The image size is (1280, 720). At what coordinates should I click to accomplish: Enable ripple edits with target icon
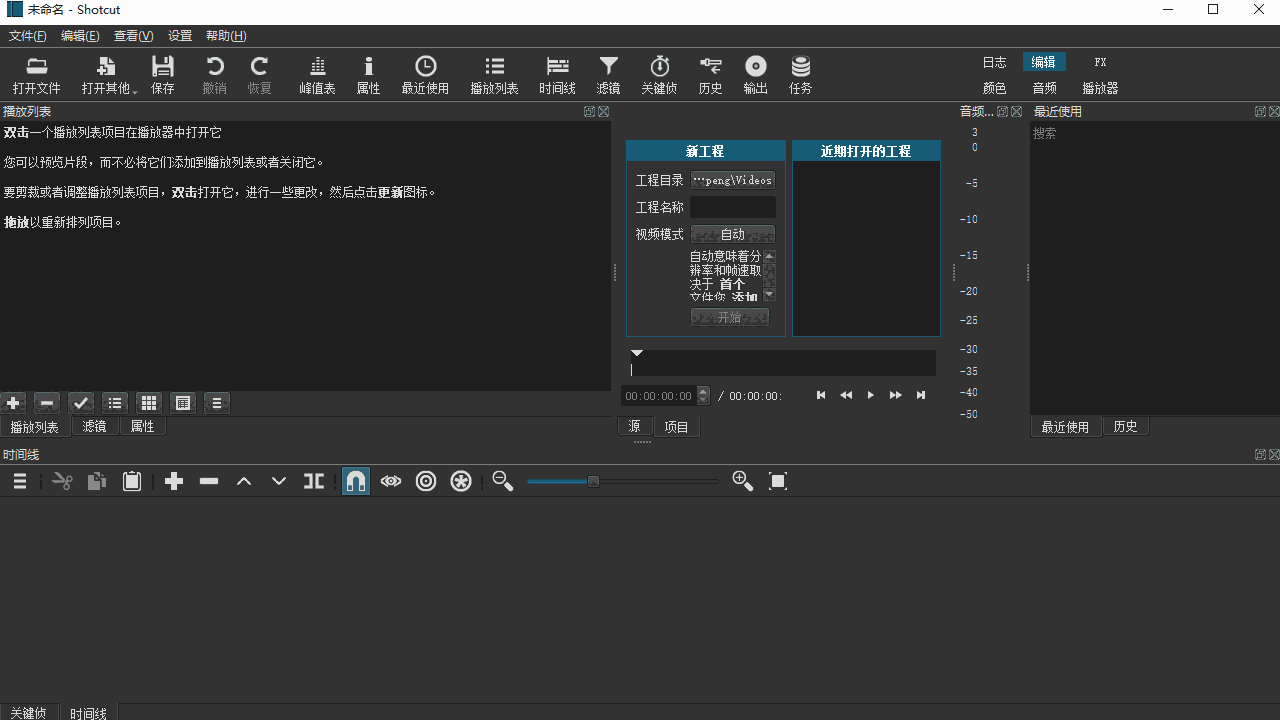(425, 481)
